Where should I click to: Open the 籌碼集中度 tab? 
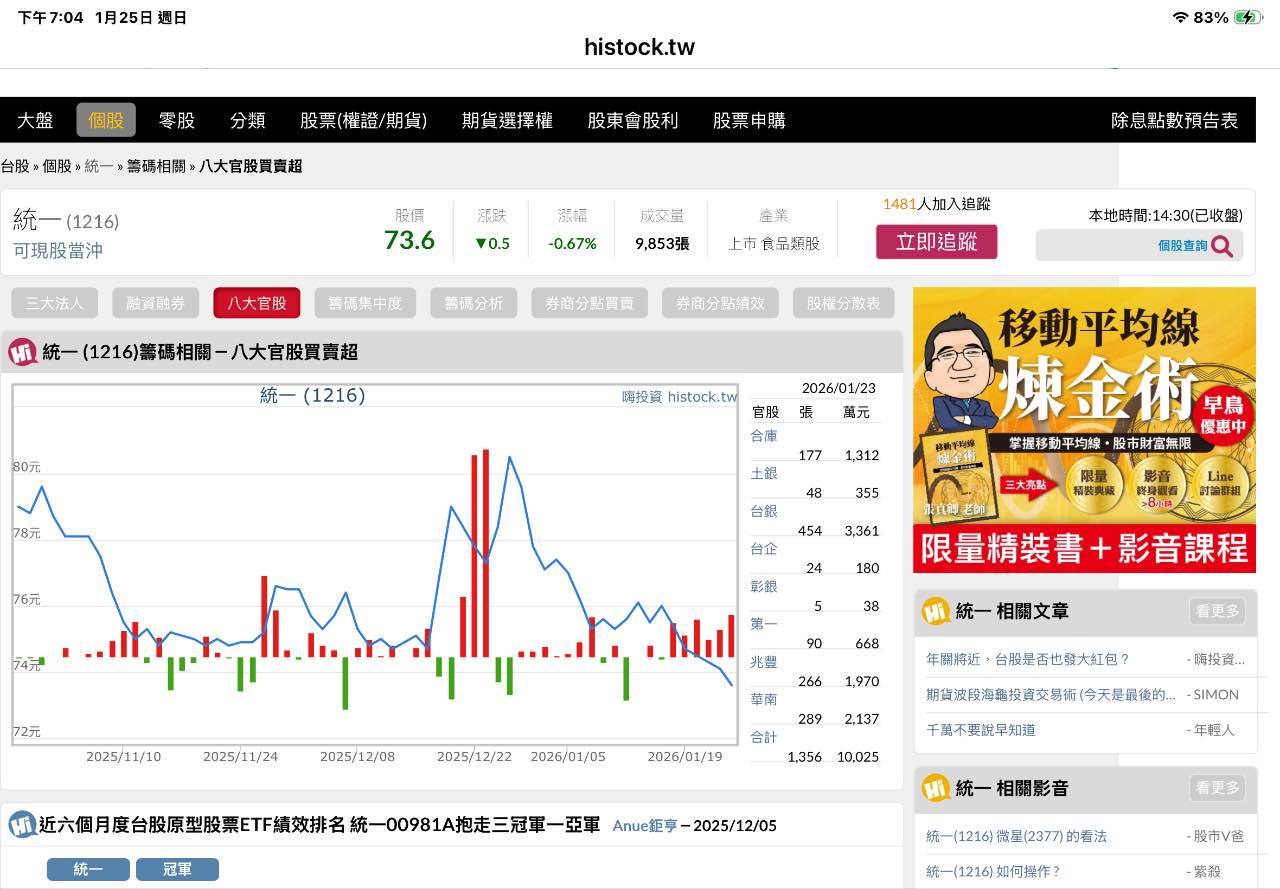coord(365,302)
